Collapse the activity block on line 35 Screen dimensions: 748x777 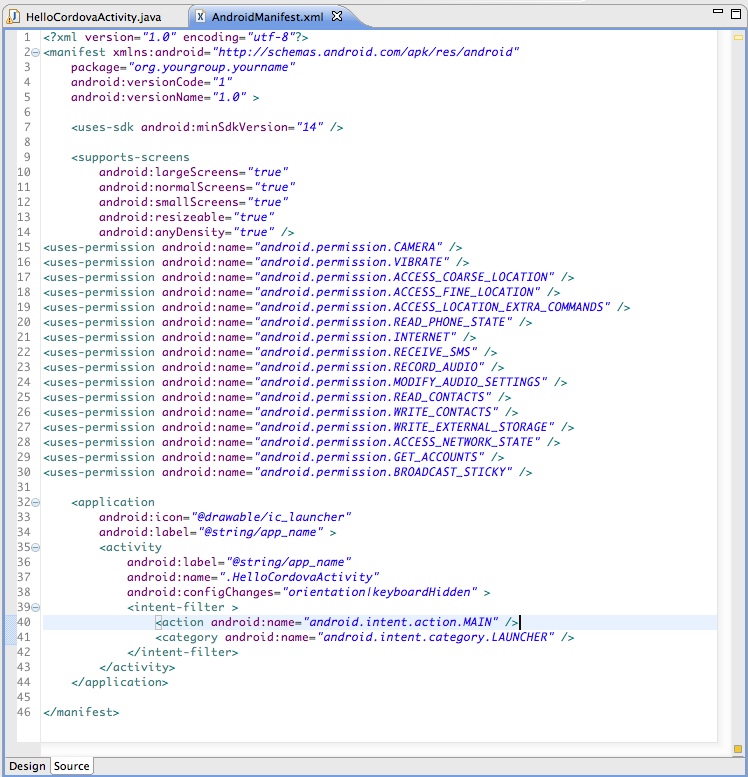click(36, 547)
